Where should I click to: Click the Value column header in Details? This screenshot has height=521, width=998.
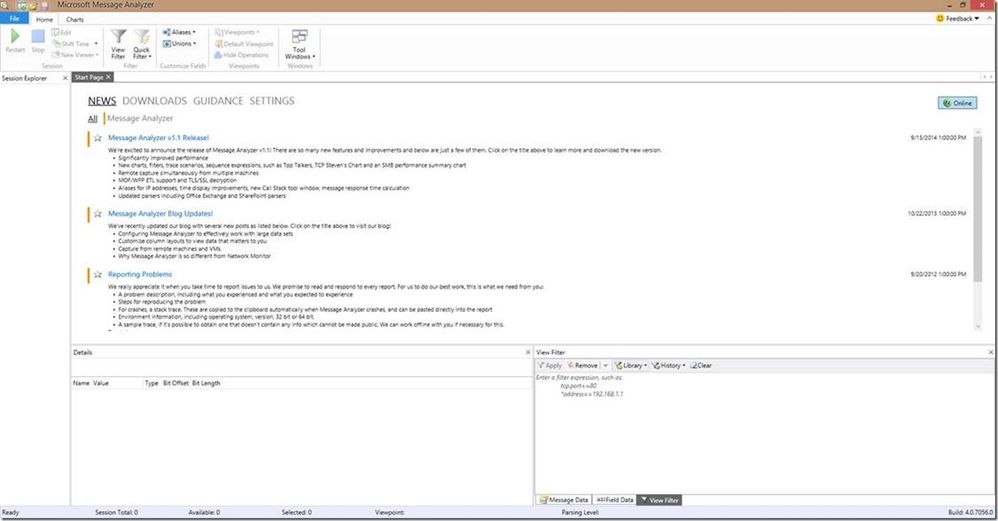pyautogui.click(x=101, y=383)
